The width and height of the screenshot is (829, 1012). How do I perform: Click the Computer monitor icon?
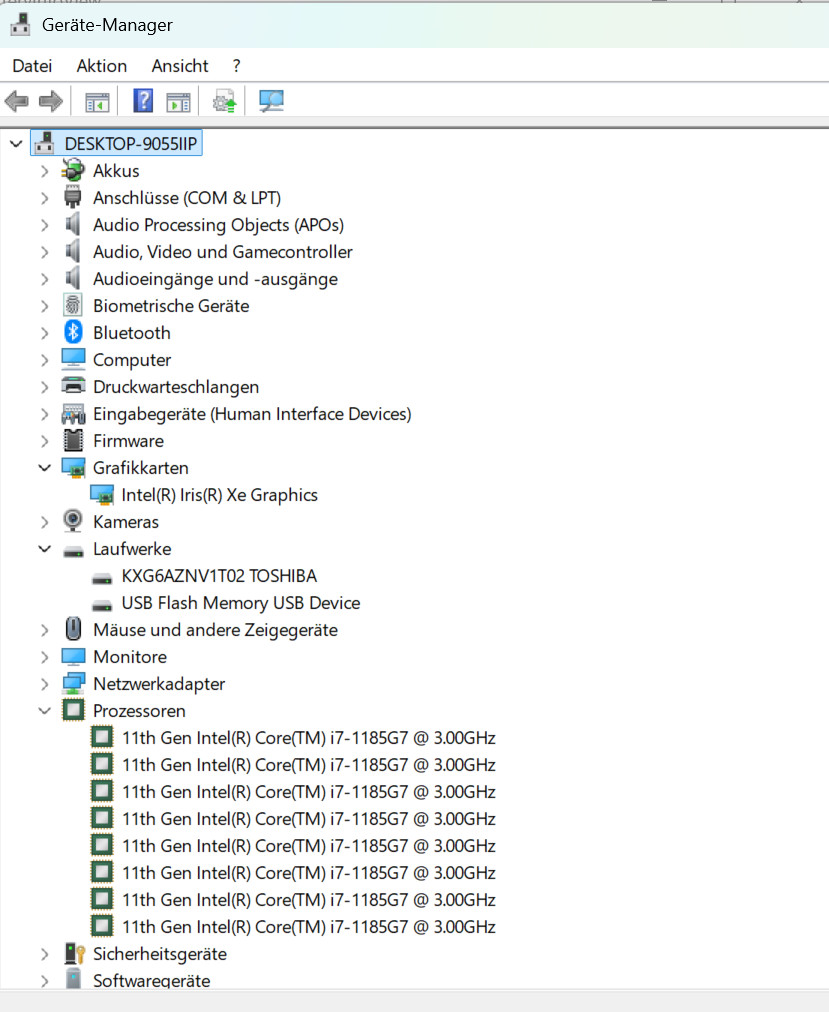pyautogui.click(x=73, y=359)
